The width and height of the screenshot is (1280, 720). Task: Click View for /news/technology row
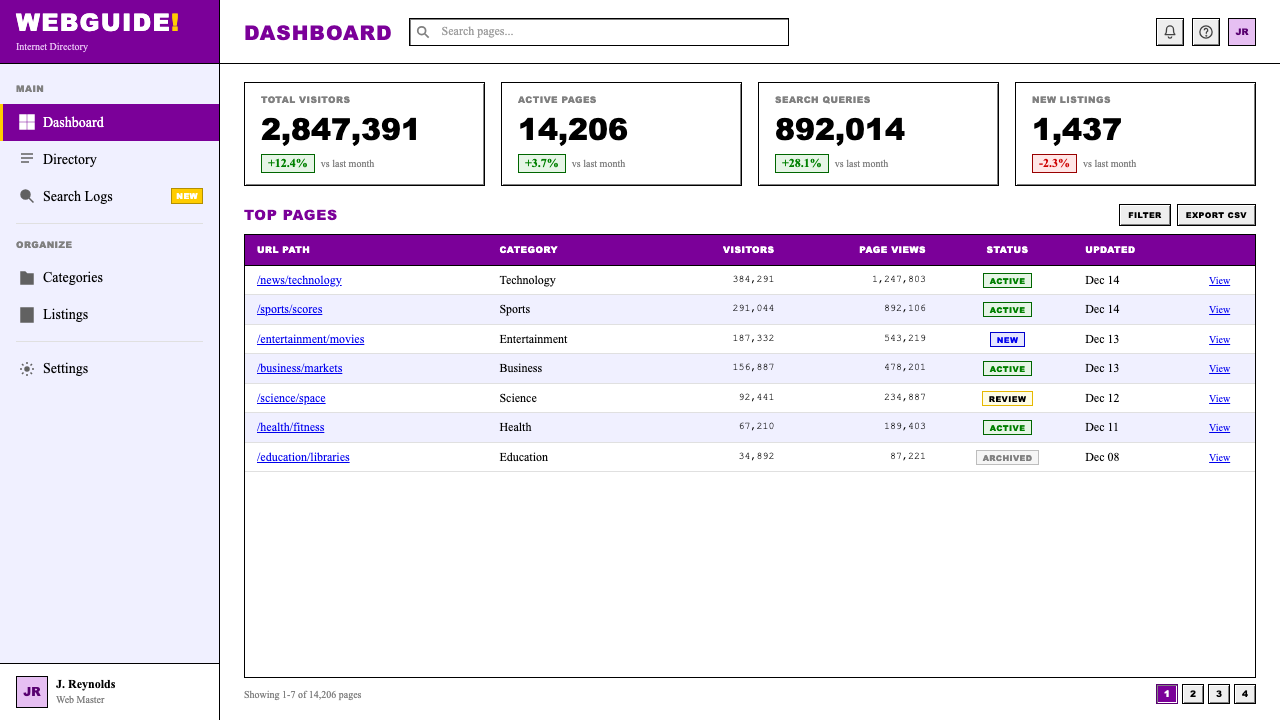pyautogui.click(x=1219, y=281)
